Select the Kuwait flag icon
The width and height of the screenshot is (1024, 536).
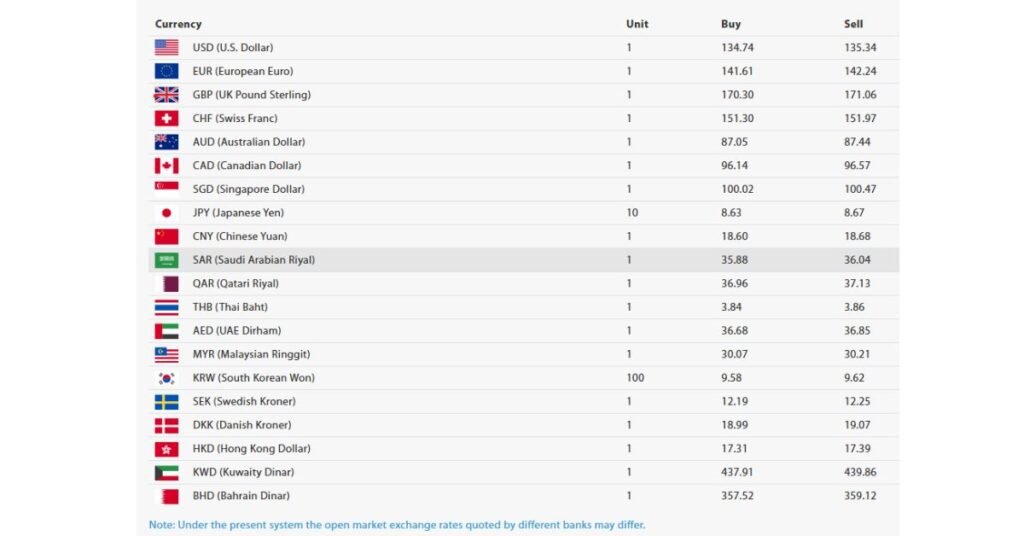coord(167,472)
